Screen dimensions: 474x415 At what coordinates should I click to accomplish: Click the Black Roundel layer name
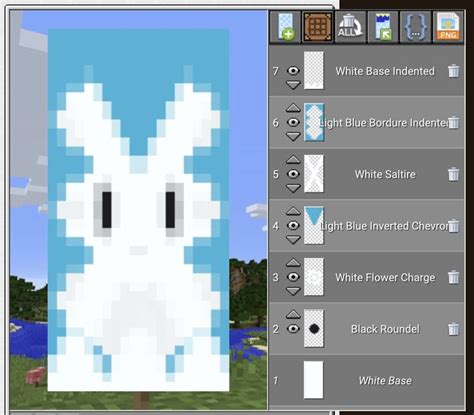pos(385,329)
